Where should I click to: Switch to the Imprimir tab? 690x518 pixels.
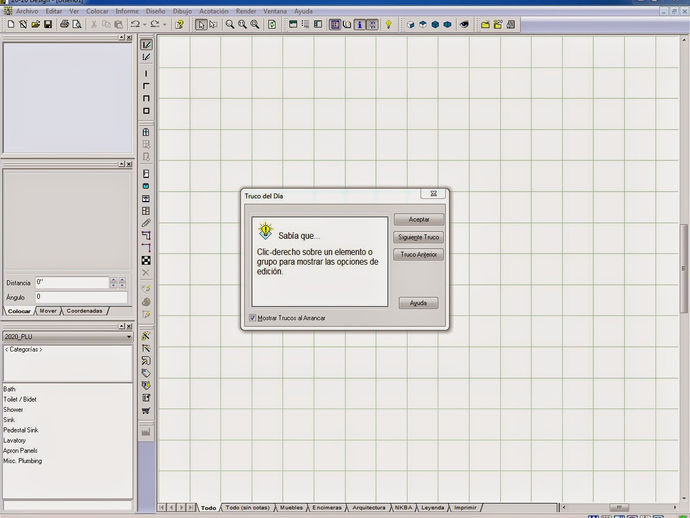pyautogui.click(x=466, y=507)
